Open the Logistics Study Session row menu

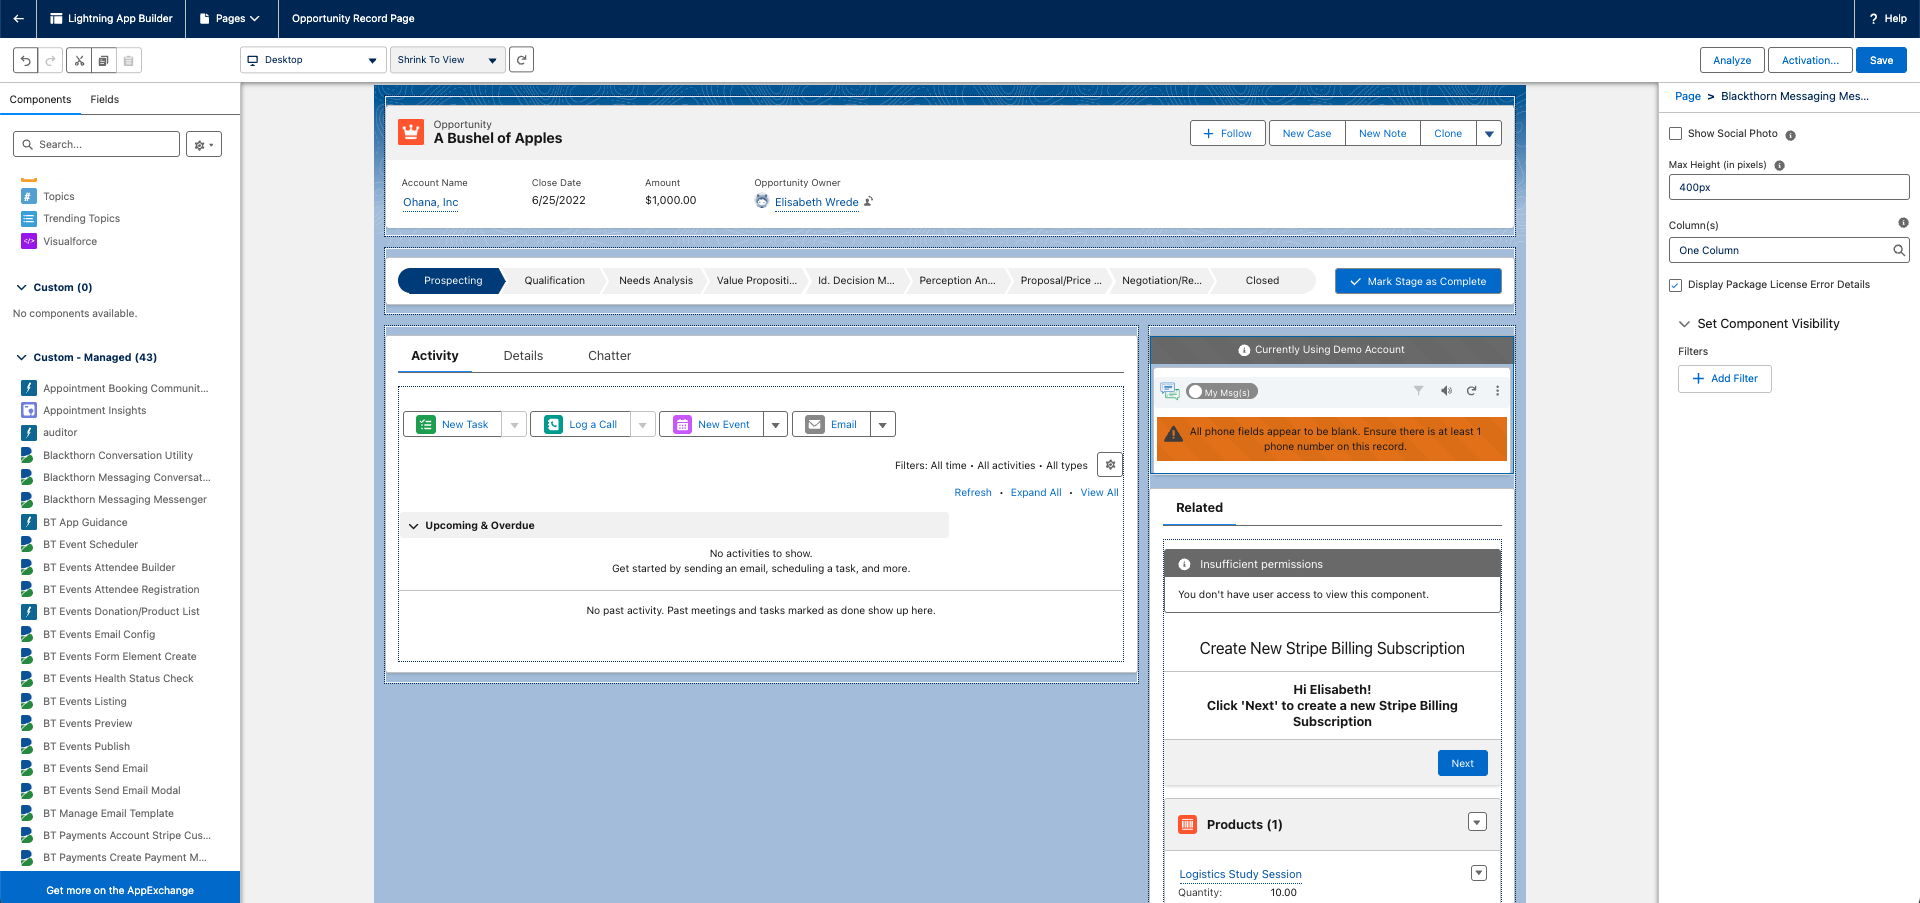click(x=1479, y=873)
